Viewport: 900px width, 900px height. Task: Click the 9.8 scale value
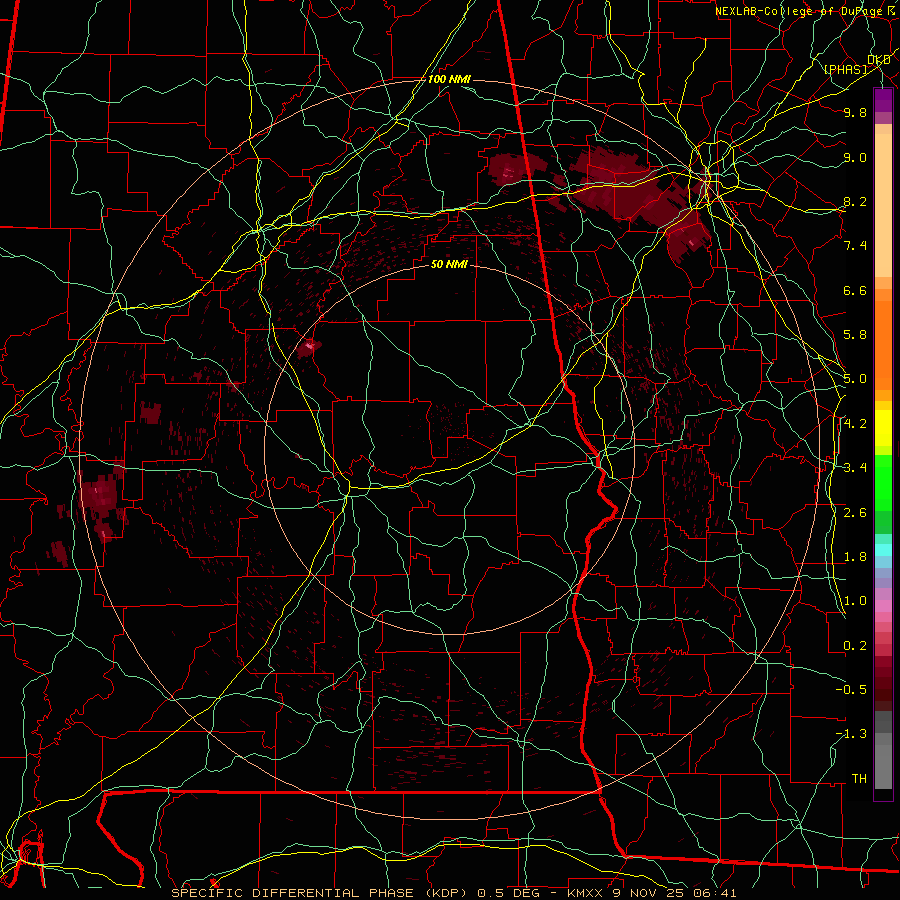point(855,112)
